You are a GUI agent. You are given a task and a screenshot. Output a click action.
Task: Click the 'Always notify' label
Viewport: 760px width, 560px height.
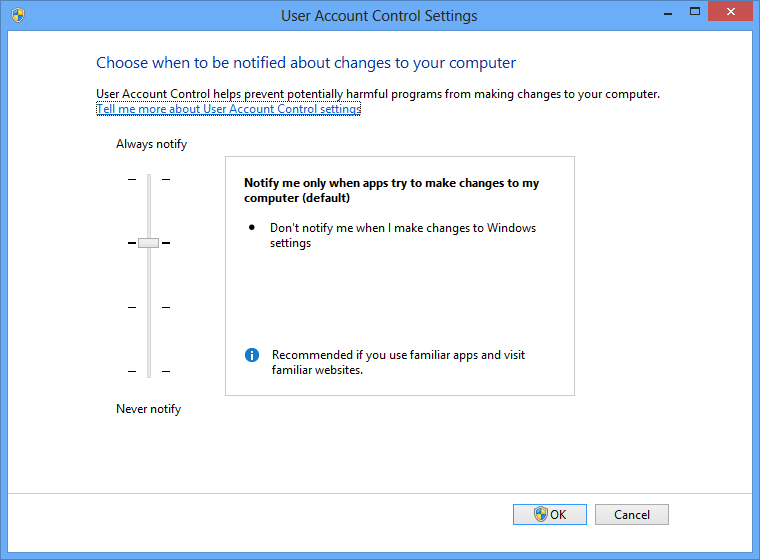click(151, 144)
